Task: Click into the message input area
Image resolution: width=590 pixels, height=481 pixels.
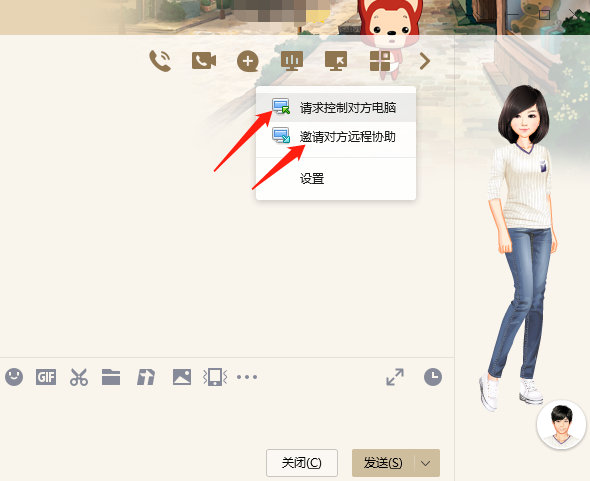Action: click(226, 418)
